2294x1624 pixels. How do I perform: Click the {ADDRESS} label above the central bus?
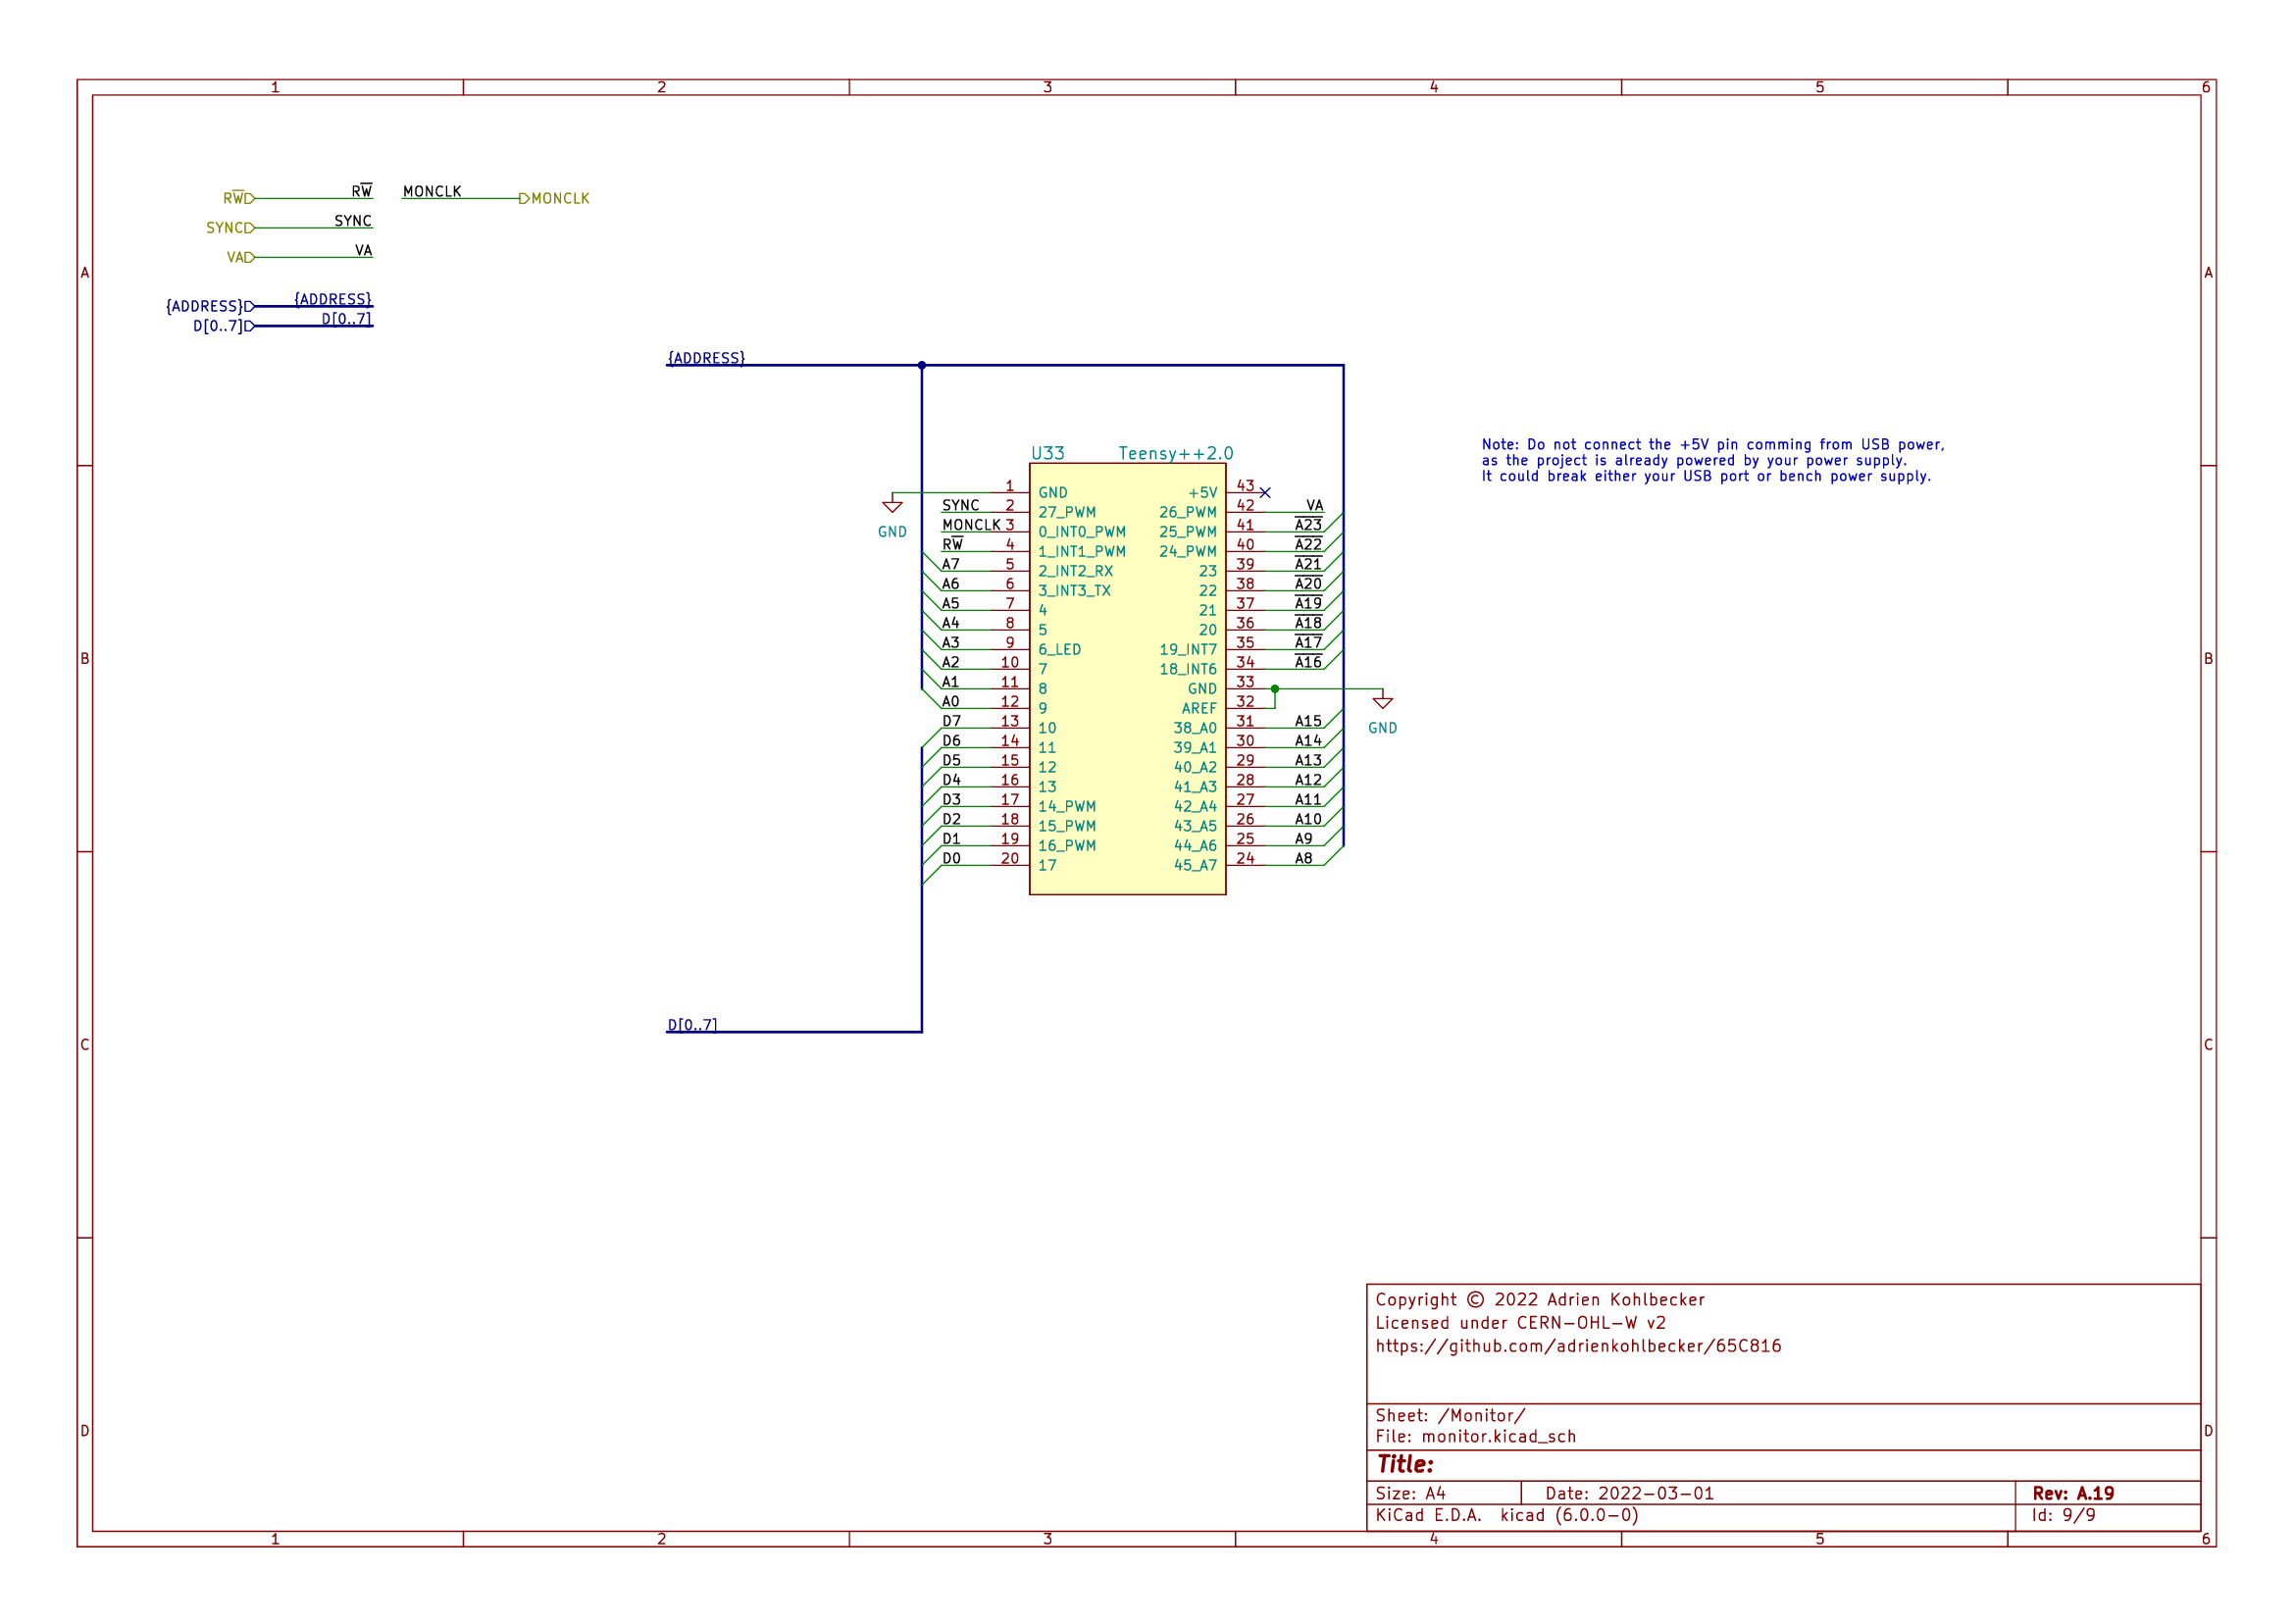coord(706,357)
